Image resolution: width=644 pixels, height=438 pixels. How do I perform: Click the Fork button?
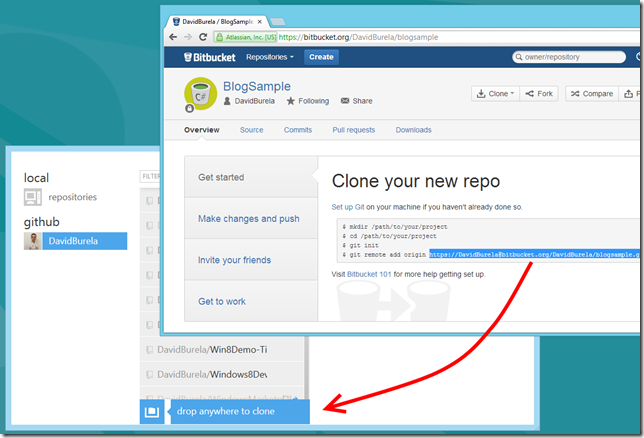point(539,94)
